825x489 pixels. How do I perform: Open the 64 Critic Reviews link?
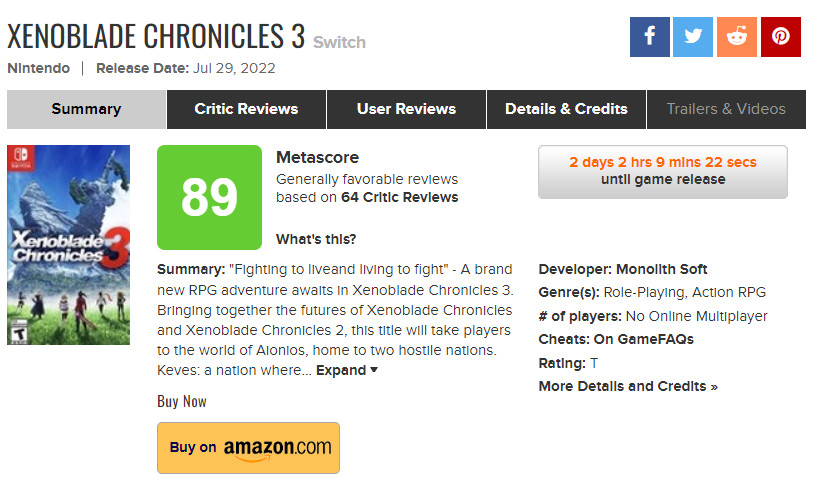[x=400, y=197]
